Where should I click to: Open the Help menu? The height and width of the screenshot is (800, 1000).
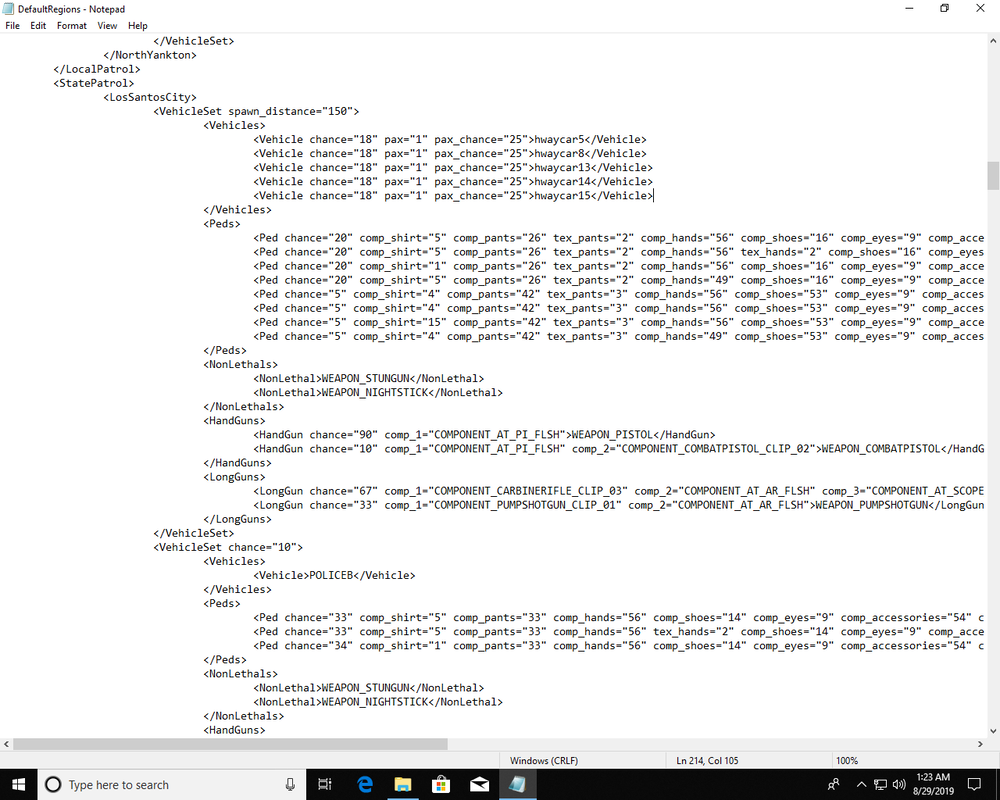(x=137, y=25)
